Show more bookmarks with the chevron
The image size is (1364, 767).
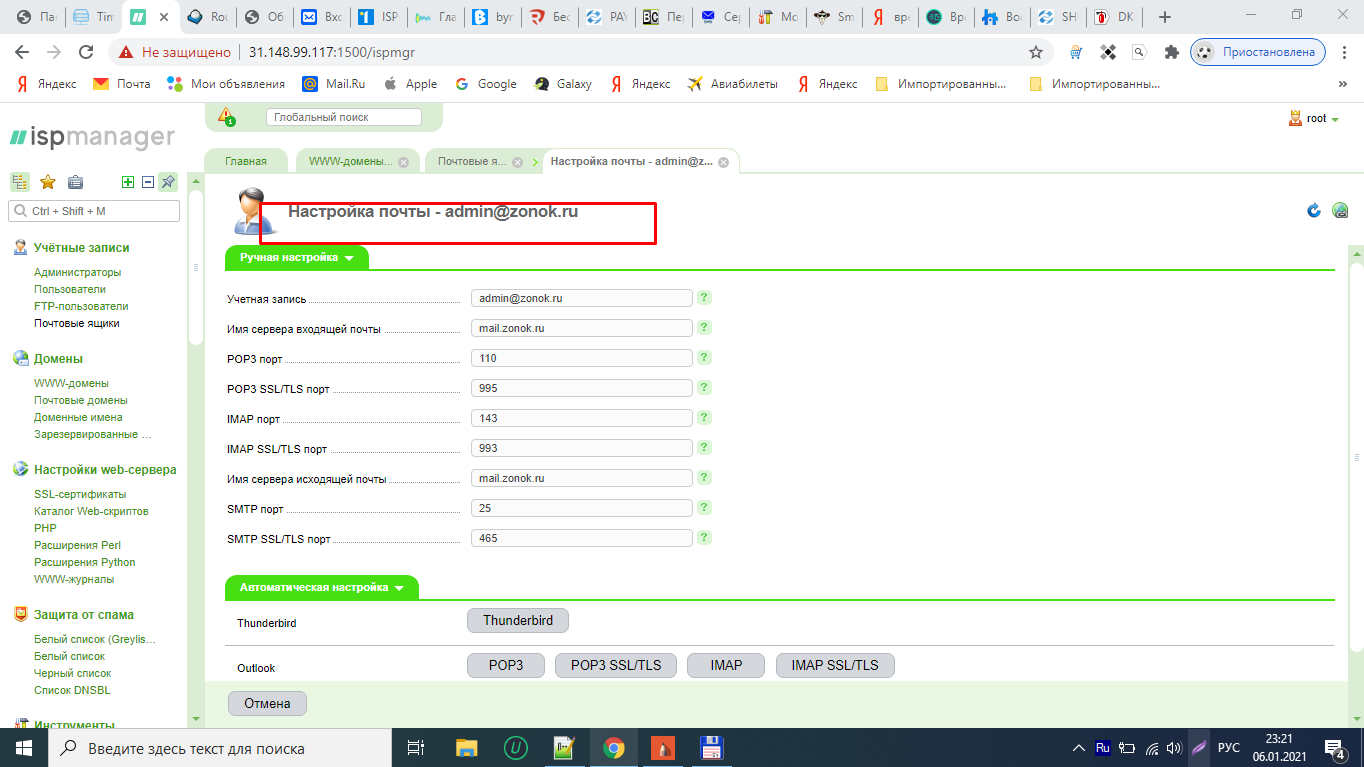click(x=1342, y=84)
